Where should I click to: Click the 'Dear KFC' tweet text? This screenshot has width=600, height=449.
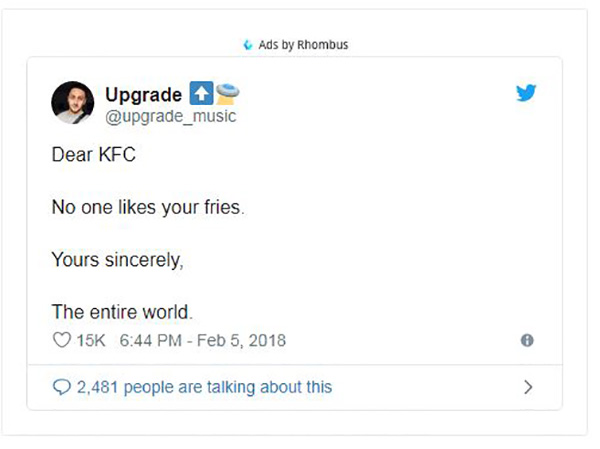[x=94, y=155]
